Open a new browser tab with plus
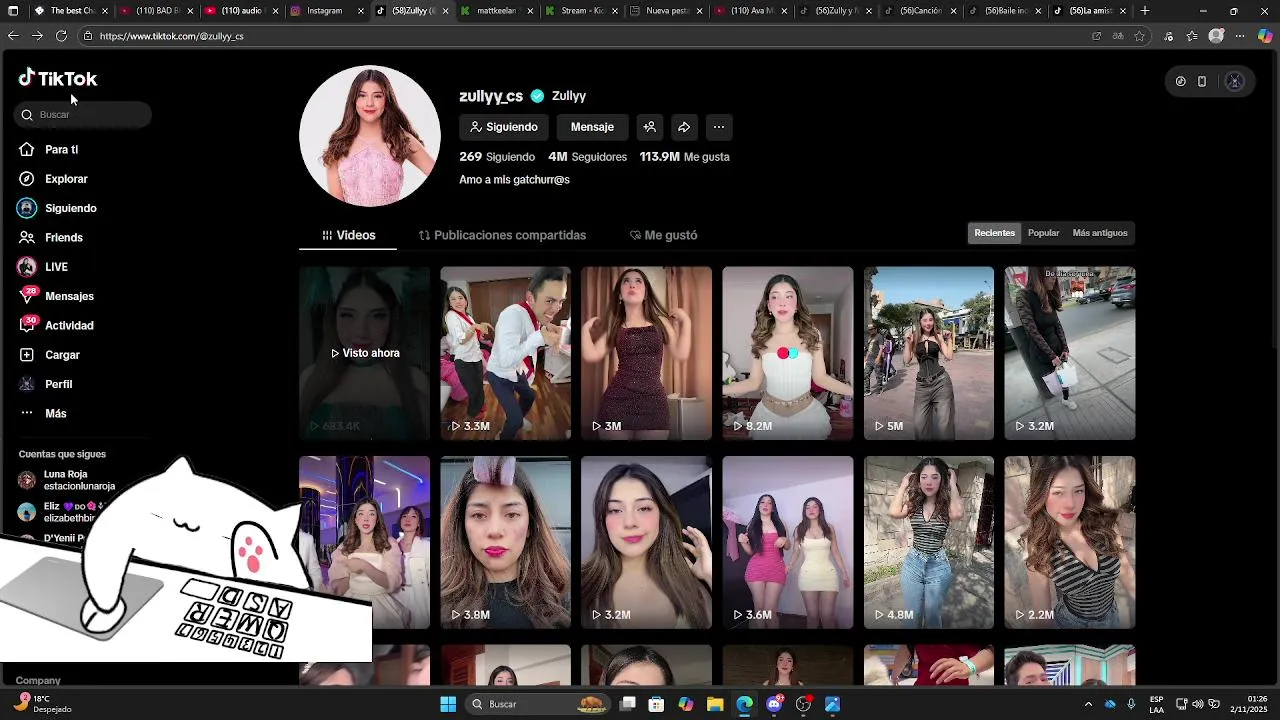The image size is (1280, 720). (x=1145, y=11)
